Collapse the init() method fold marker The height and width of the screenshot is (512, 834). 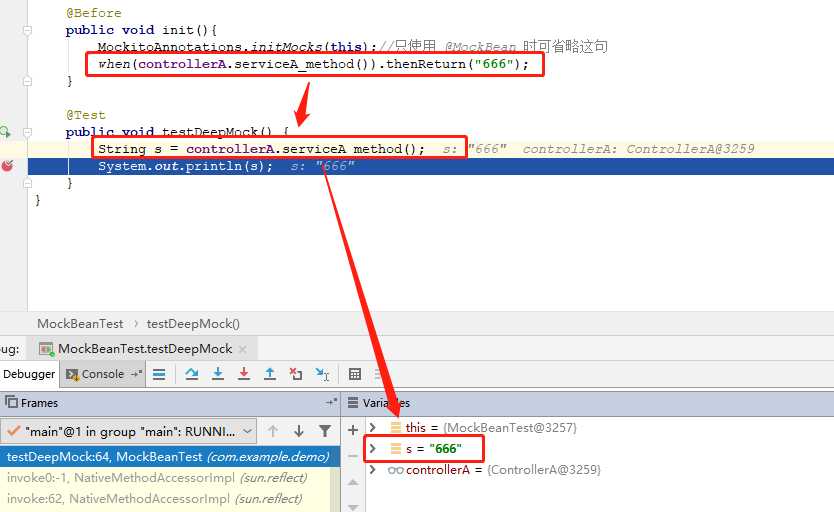click(27, 30)
